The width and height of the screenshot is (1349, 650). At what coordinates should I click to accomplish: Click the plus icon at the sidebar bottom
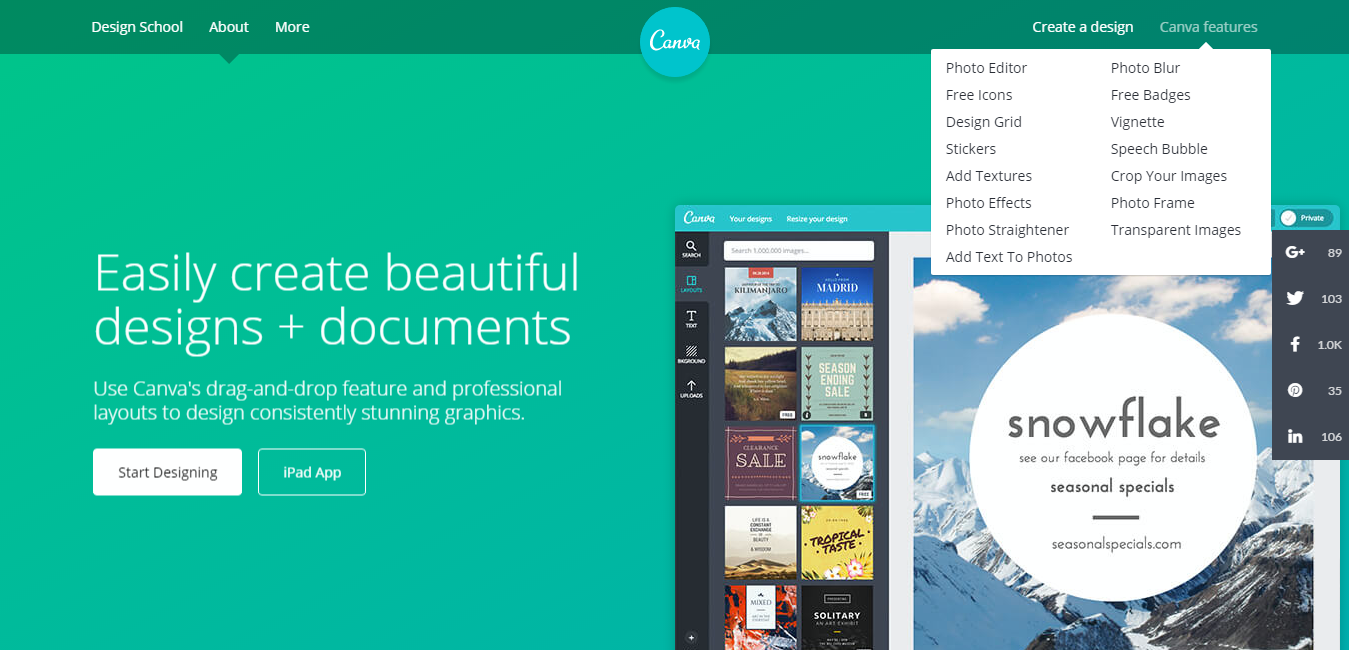click(690, 636)
